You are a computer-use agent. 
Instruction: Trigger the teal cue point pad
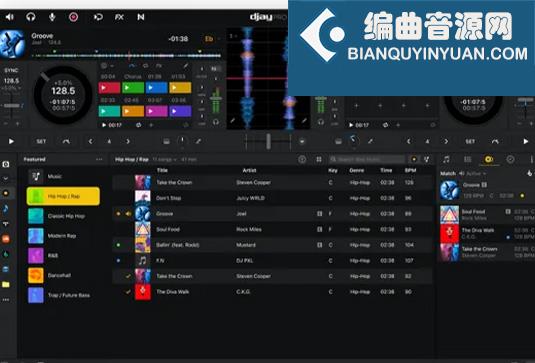pos(109,111)
